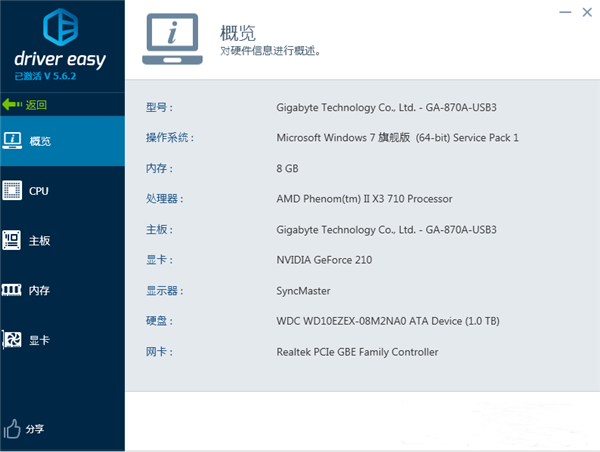Image resolution: width=600 pixels, height=452 pixels.
Task: Click the 内存 memory stick icon
Action: pos(11,290)
